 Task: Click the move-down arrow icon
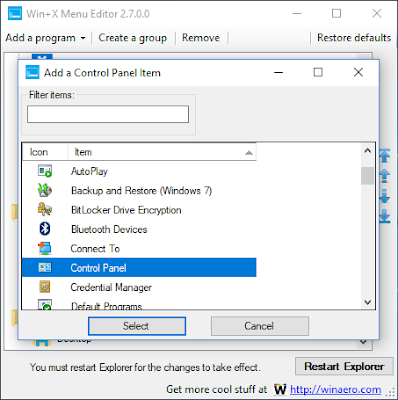(385, 196)
